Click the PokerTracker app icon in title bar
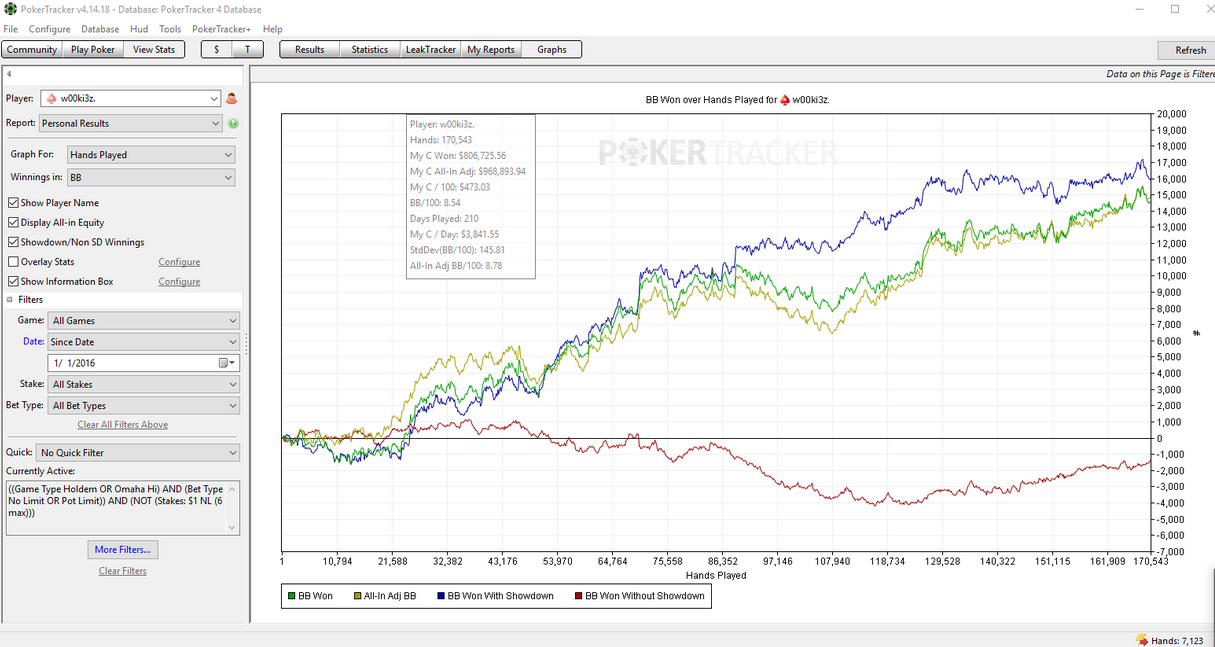The width and height of the screenshot is (1215, 647). pyautogui.click(x=10, y=9)
